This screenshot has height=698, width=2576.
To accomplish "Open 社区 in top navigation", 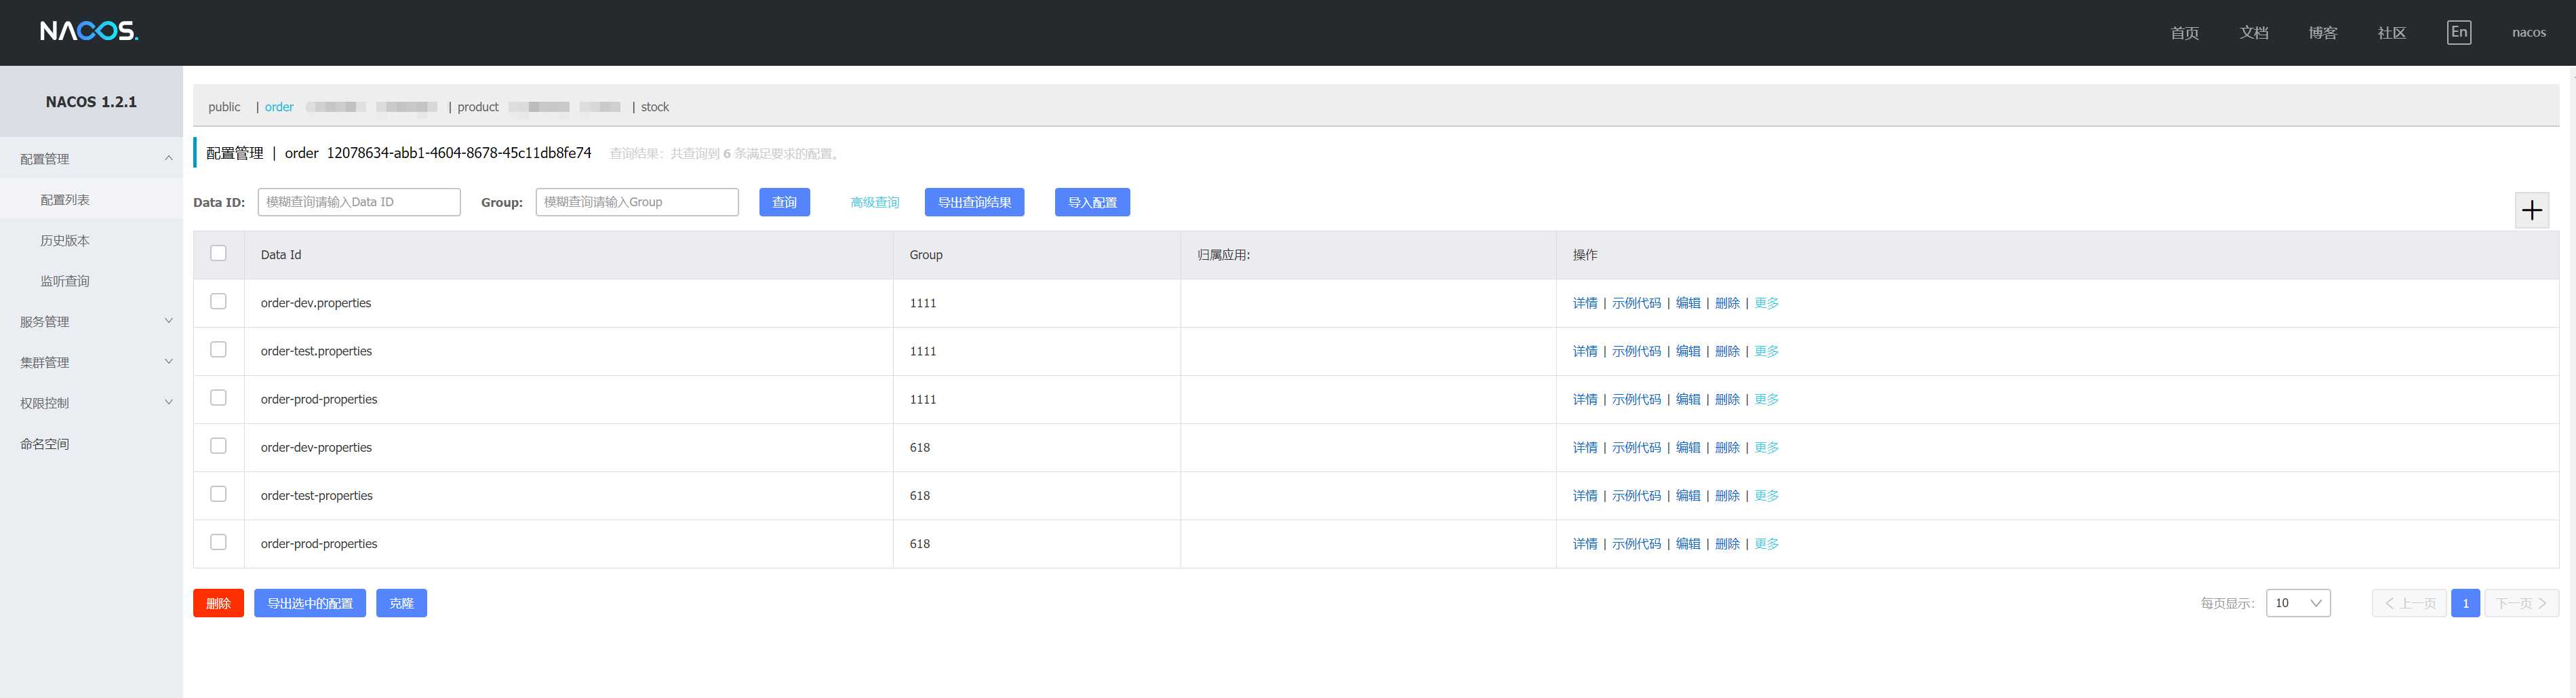I will tap(2391, 33).
